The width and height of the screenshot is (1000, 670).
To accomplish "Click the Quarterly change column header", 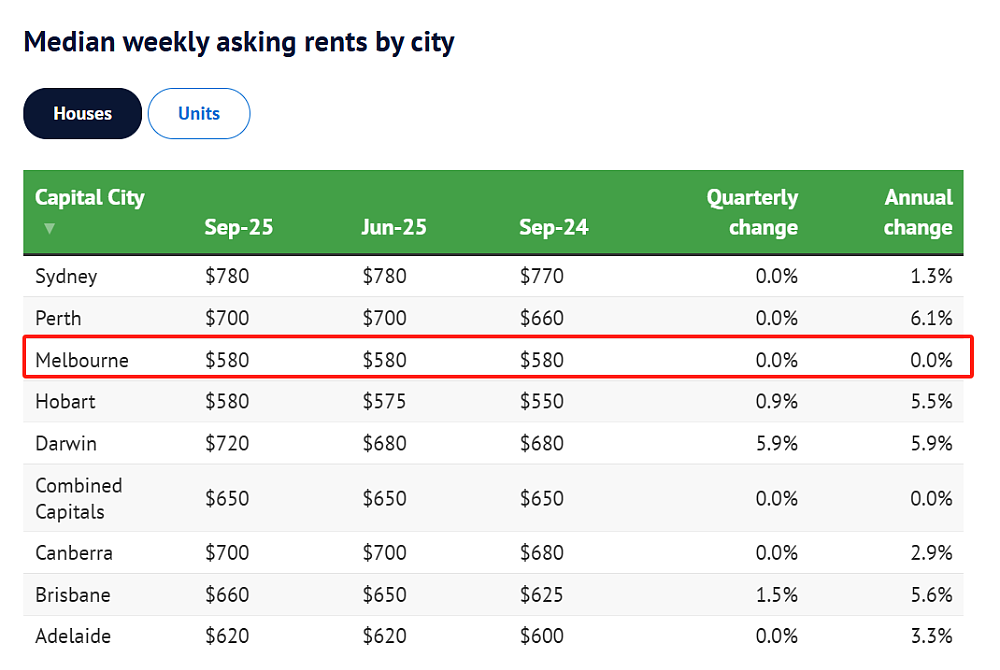I will point(752,212).
